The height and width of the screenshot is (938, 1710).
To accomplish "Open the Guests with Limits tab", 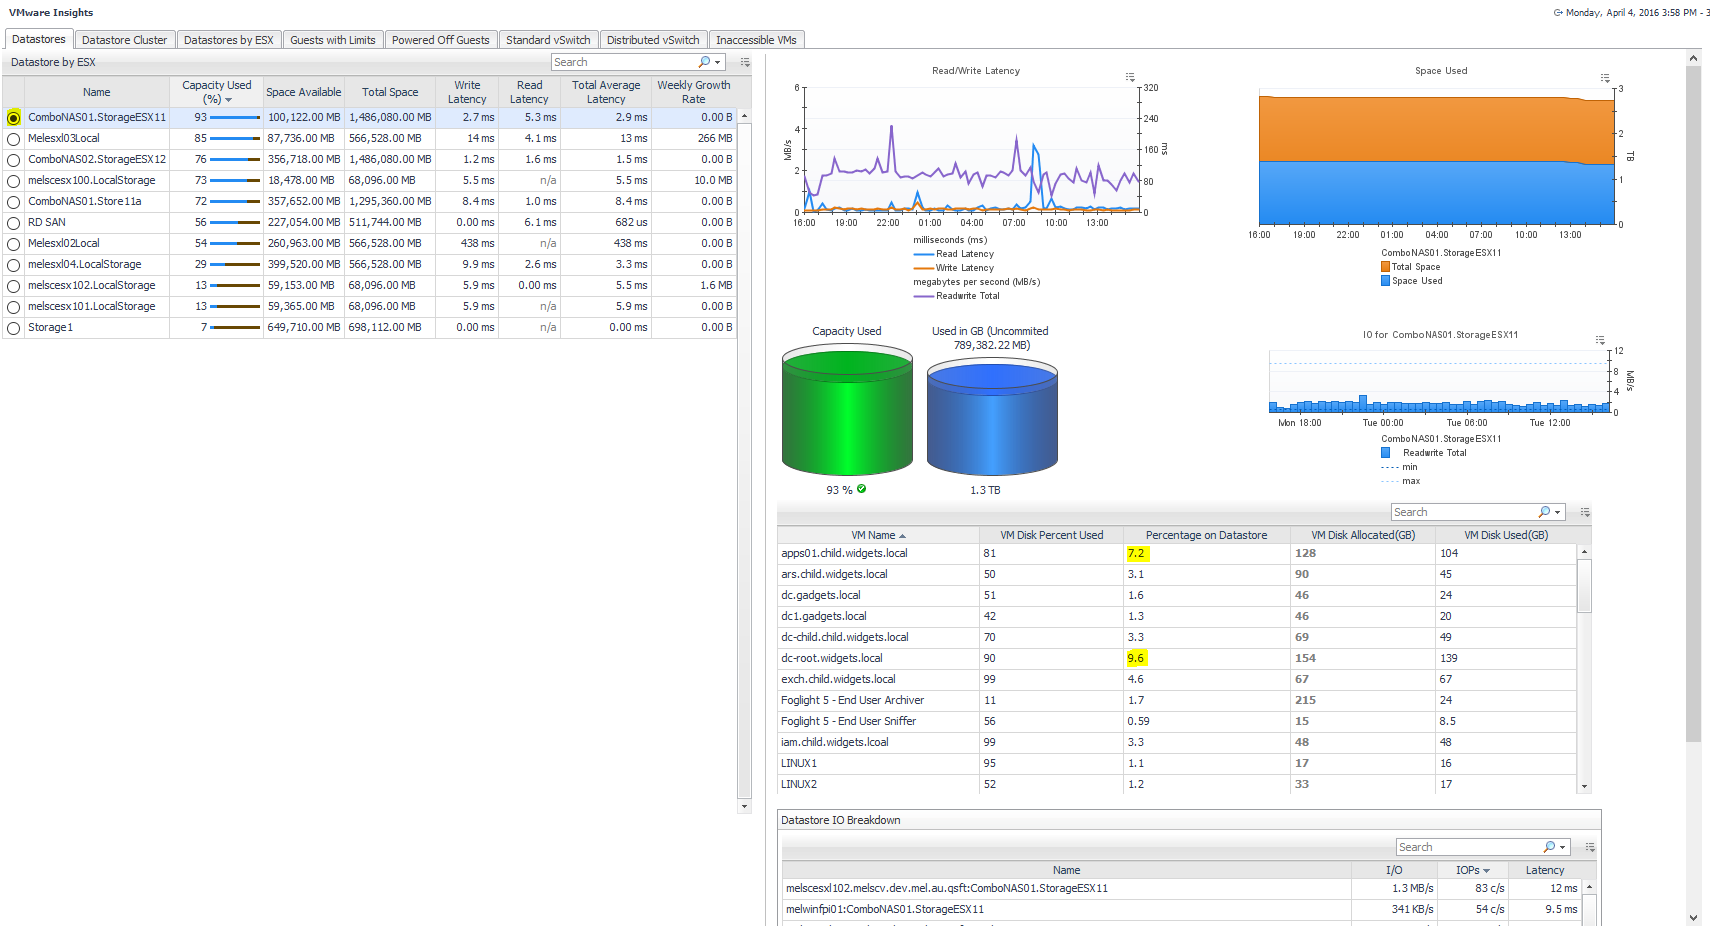I will click(333, 40).
